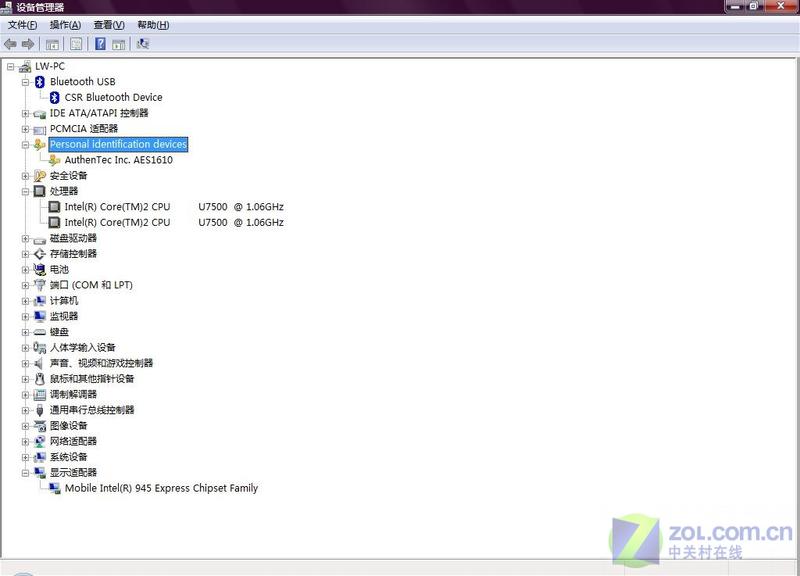Click the CSR Bluetooth Device icon
This screenshot has height=576, width=800.
(55, 97)
